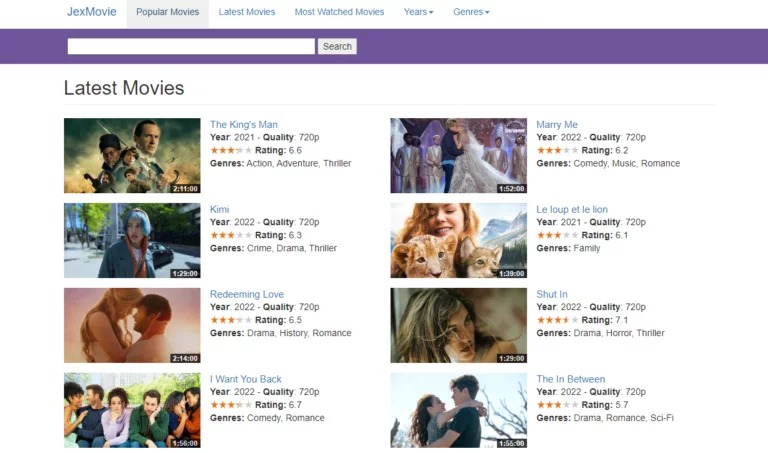Expand the Genres dropdown

pos(471,12)
